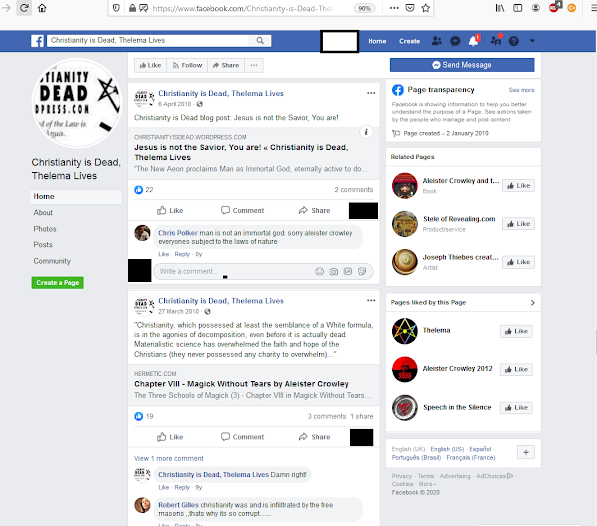Open the browser library icon
Screen dimensions: 597x526
[x=500, y=8]
